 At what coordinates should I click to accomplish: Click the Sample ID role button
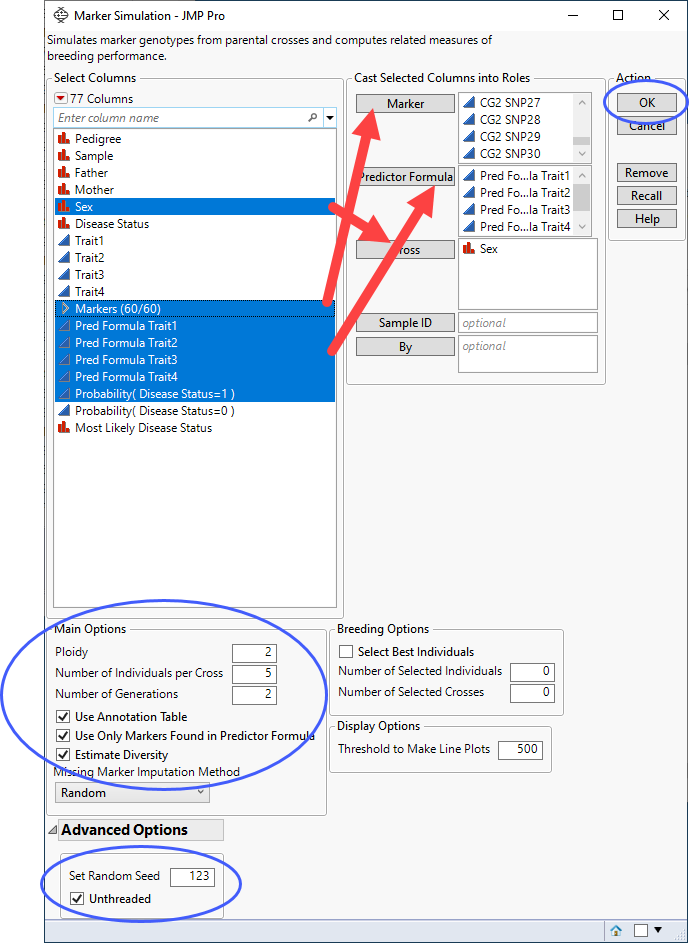[x=405, y=323]
